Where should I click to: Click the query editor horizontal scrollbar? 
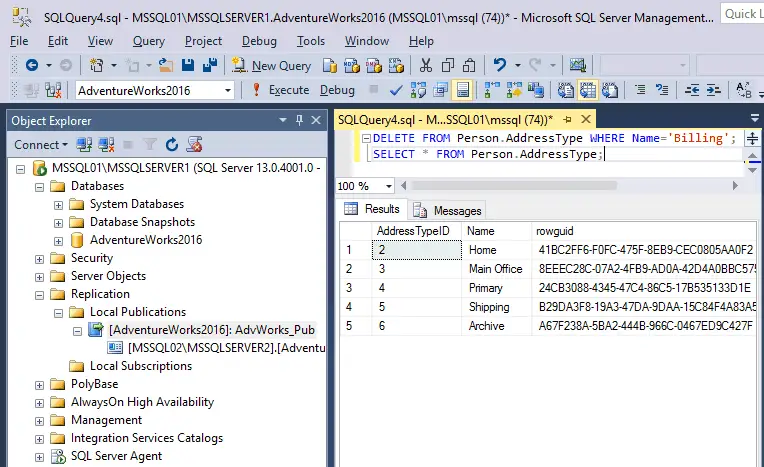pyautogui.click(x=514, y=186)
